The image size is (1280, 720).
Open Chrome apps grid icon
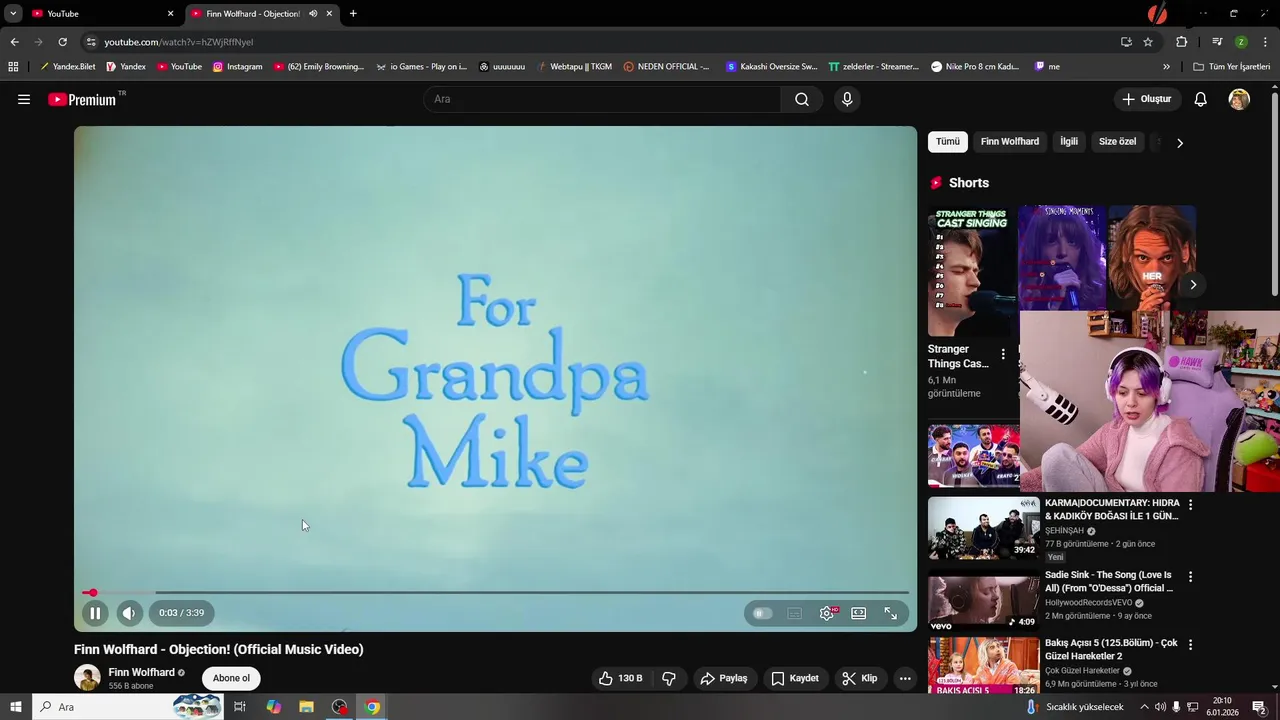(x=13, y=67)
